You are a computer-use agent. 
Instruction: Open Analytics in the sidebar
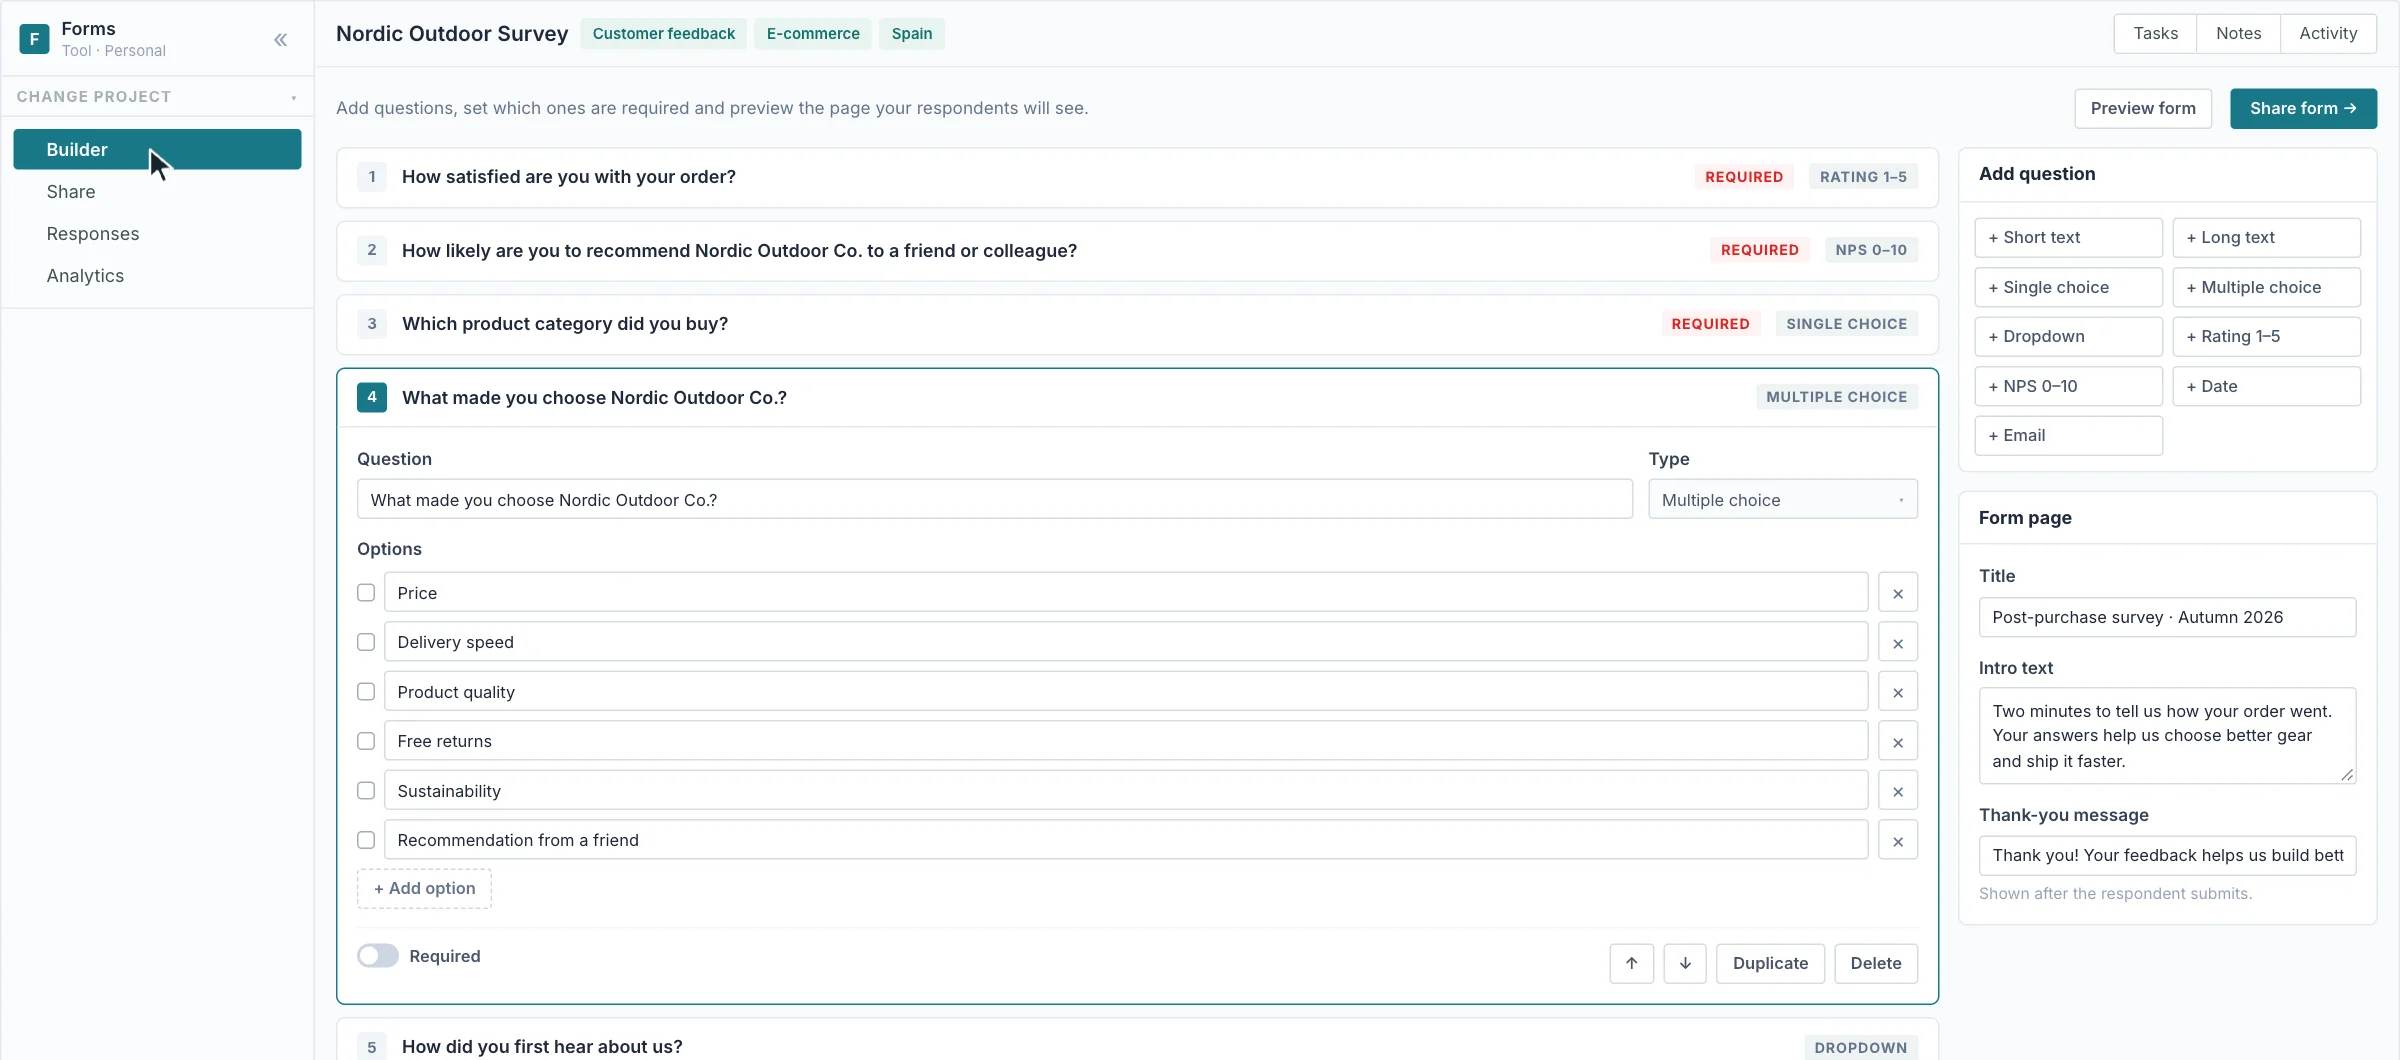85,275
